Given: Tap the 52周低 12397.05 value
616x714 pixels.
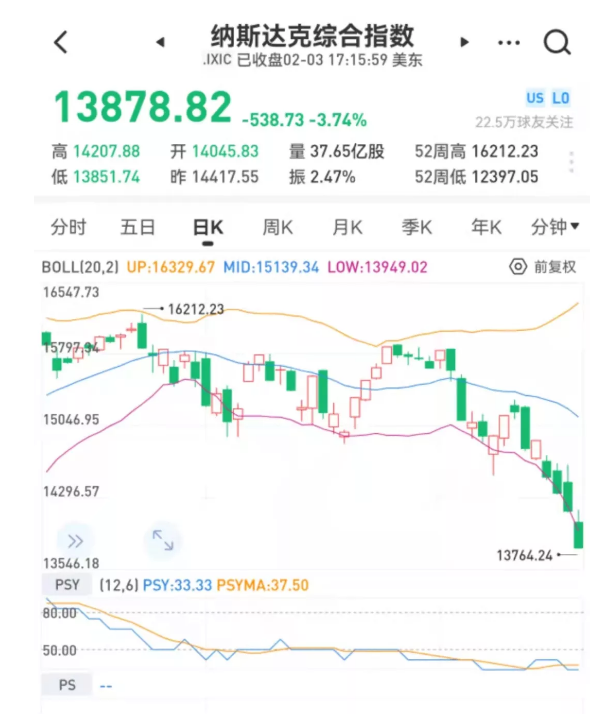Looking at the screenshot, I should (x=477, y=177).
